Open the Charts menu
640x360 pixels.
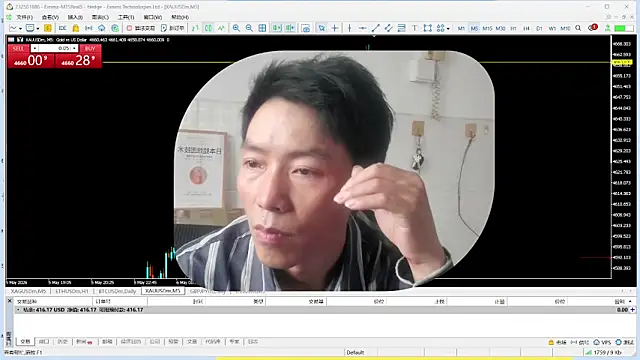pos(100,17)
